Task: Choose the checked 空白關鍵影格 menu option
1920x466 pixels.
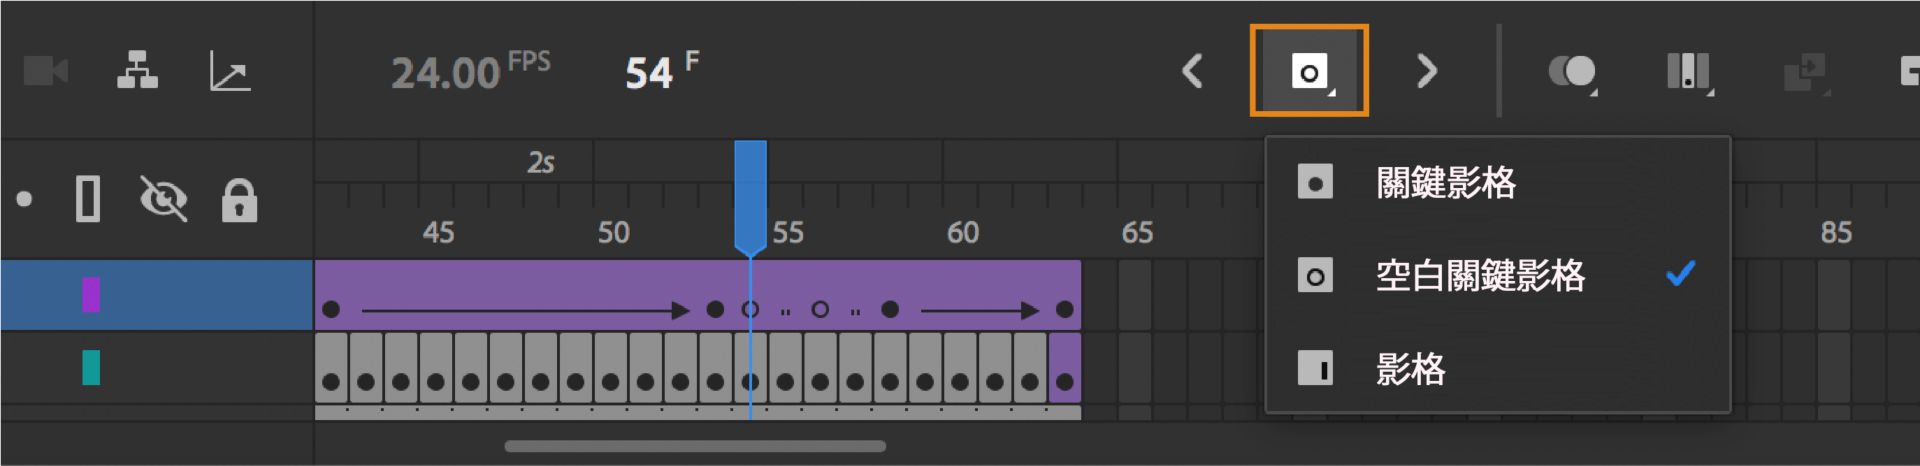Action: point(1480,275)
